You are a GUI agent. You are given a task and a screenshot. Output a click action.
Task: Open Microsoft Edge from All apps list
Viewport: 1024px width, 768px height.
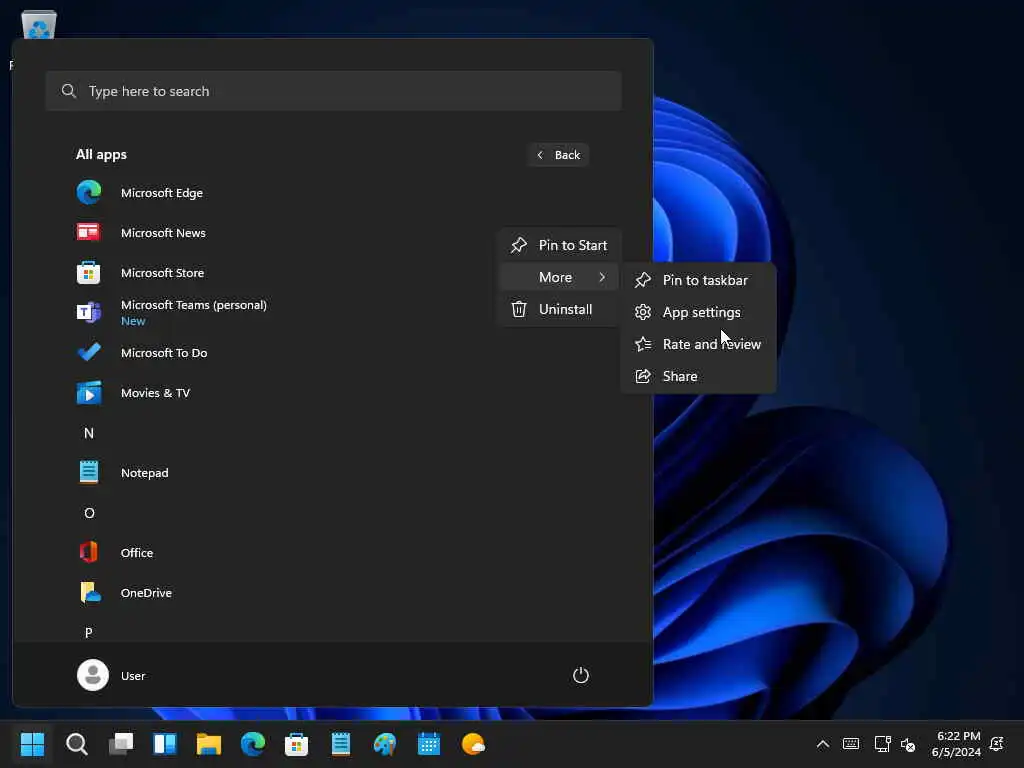[x=332, y=193]
